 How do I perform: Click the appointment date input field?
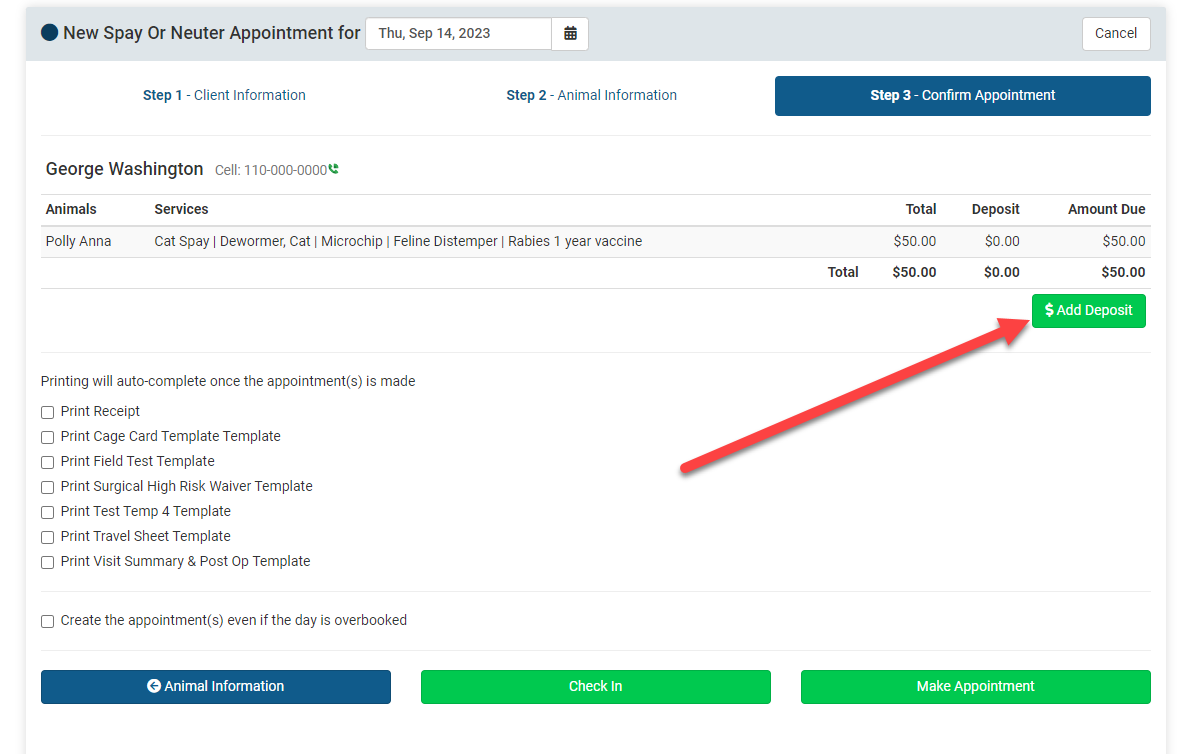[458, 34]
